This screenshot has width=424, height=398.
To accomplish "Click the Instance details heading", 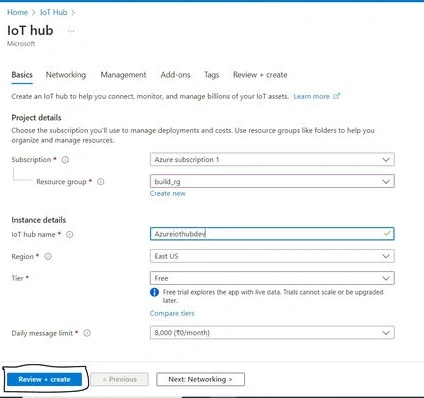I will 39,220.
